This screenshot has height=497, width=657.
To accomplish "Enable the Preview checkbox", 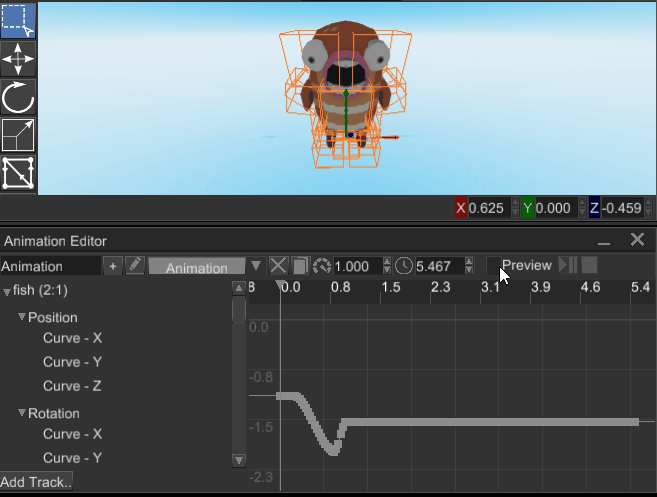I will (x=493, y=265).
